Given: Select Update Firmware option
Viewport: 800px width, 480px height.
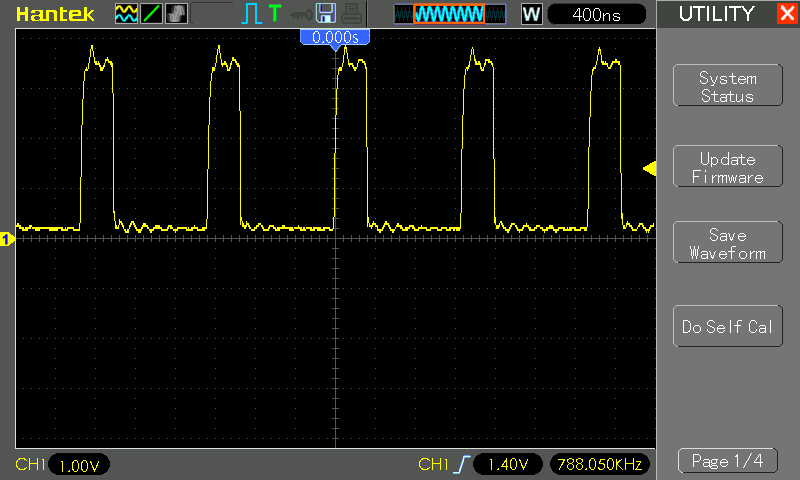Looking at the screenshot, I should [727, 168].
